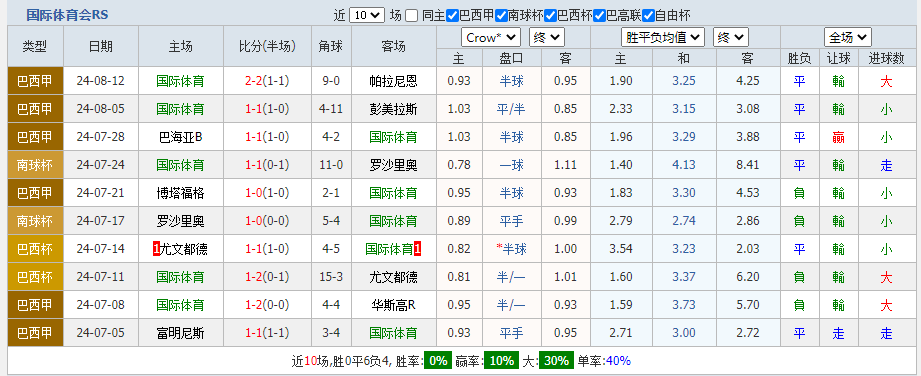Screen dimensions: 921x376
Task: Click the 0% win rate badge
Action: [438, 361]
